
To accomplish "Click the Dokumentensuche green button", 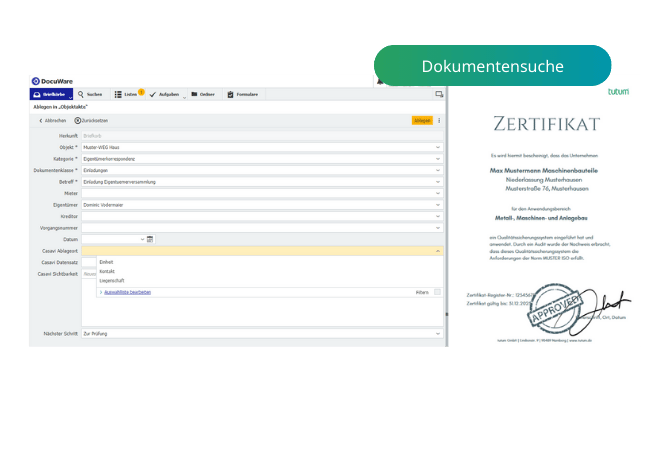I will click(493, 66).
